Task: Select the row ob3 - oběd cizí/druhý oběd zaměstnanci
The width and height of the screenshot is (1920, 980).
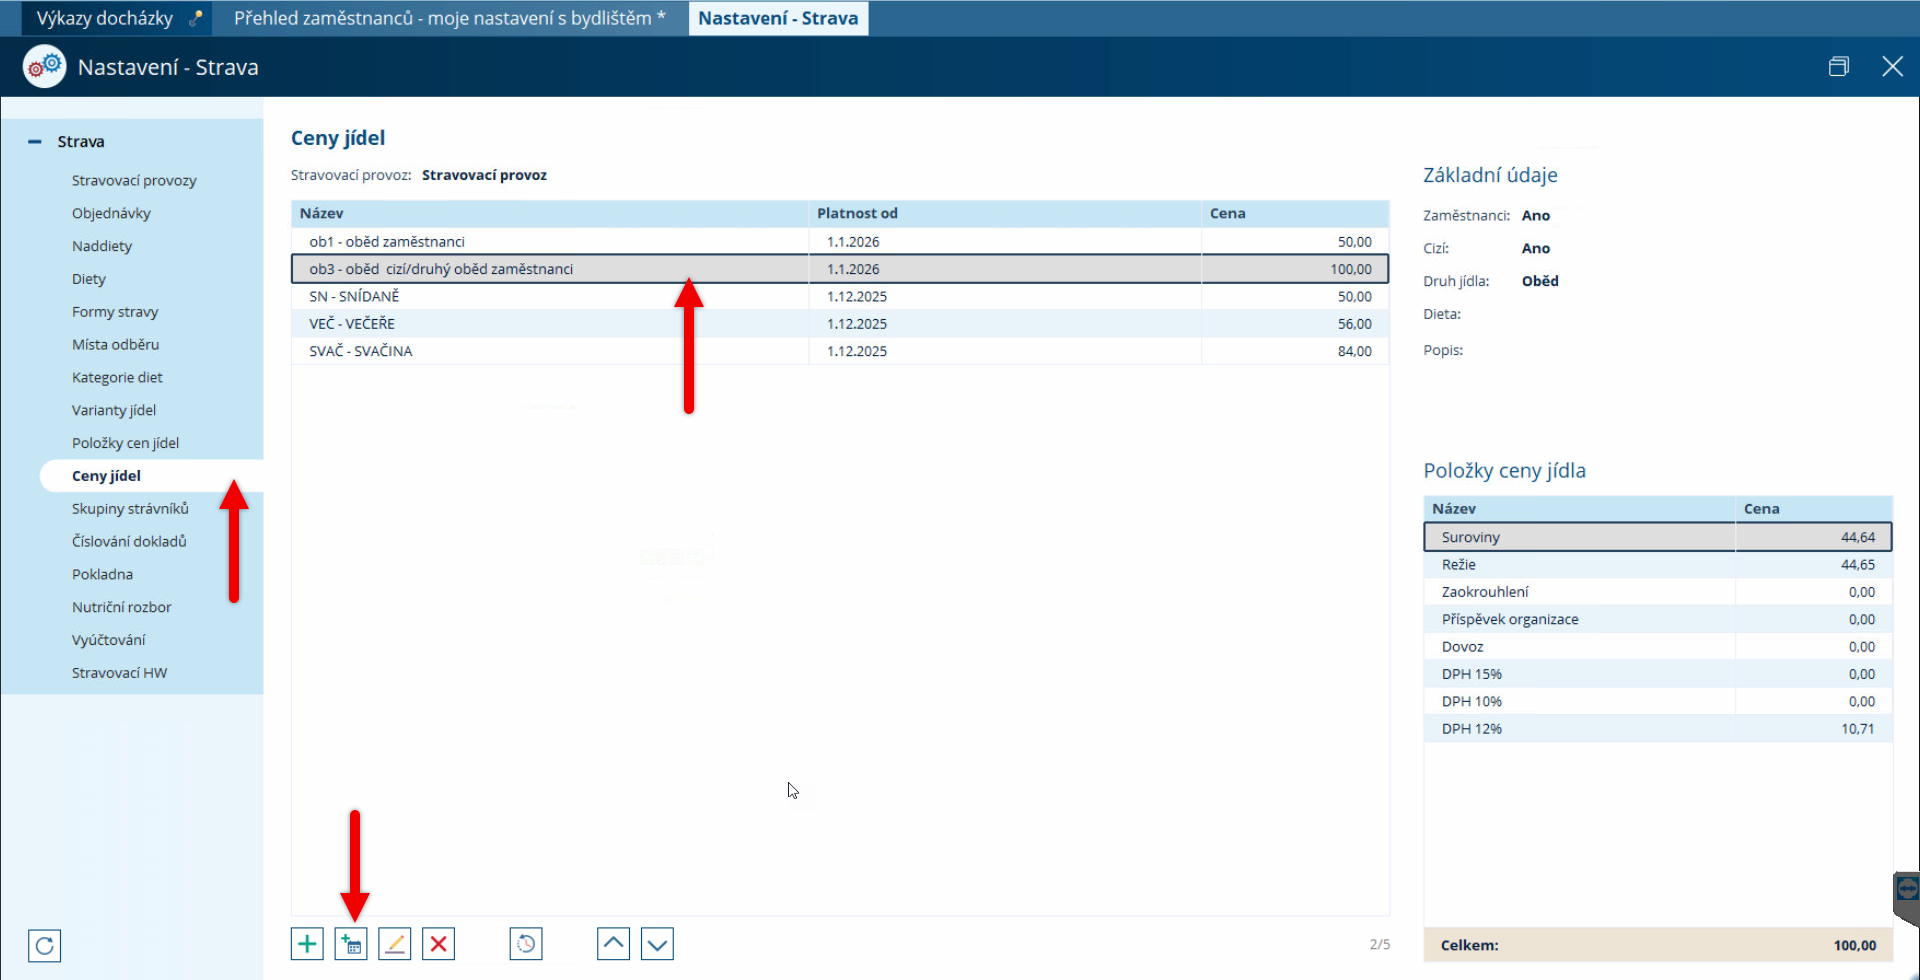Action: [x=840, y=269]
